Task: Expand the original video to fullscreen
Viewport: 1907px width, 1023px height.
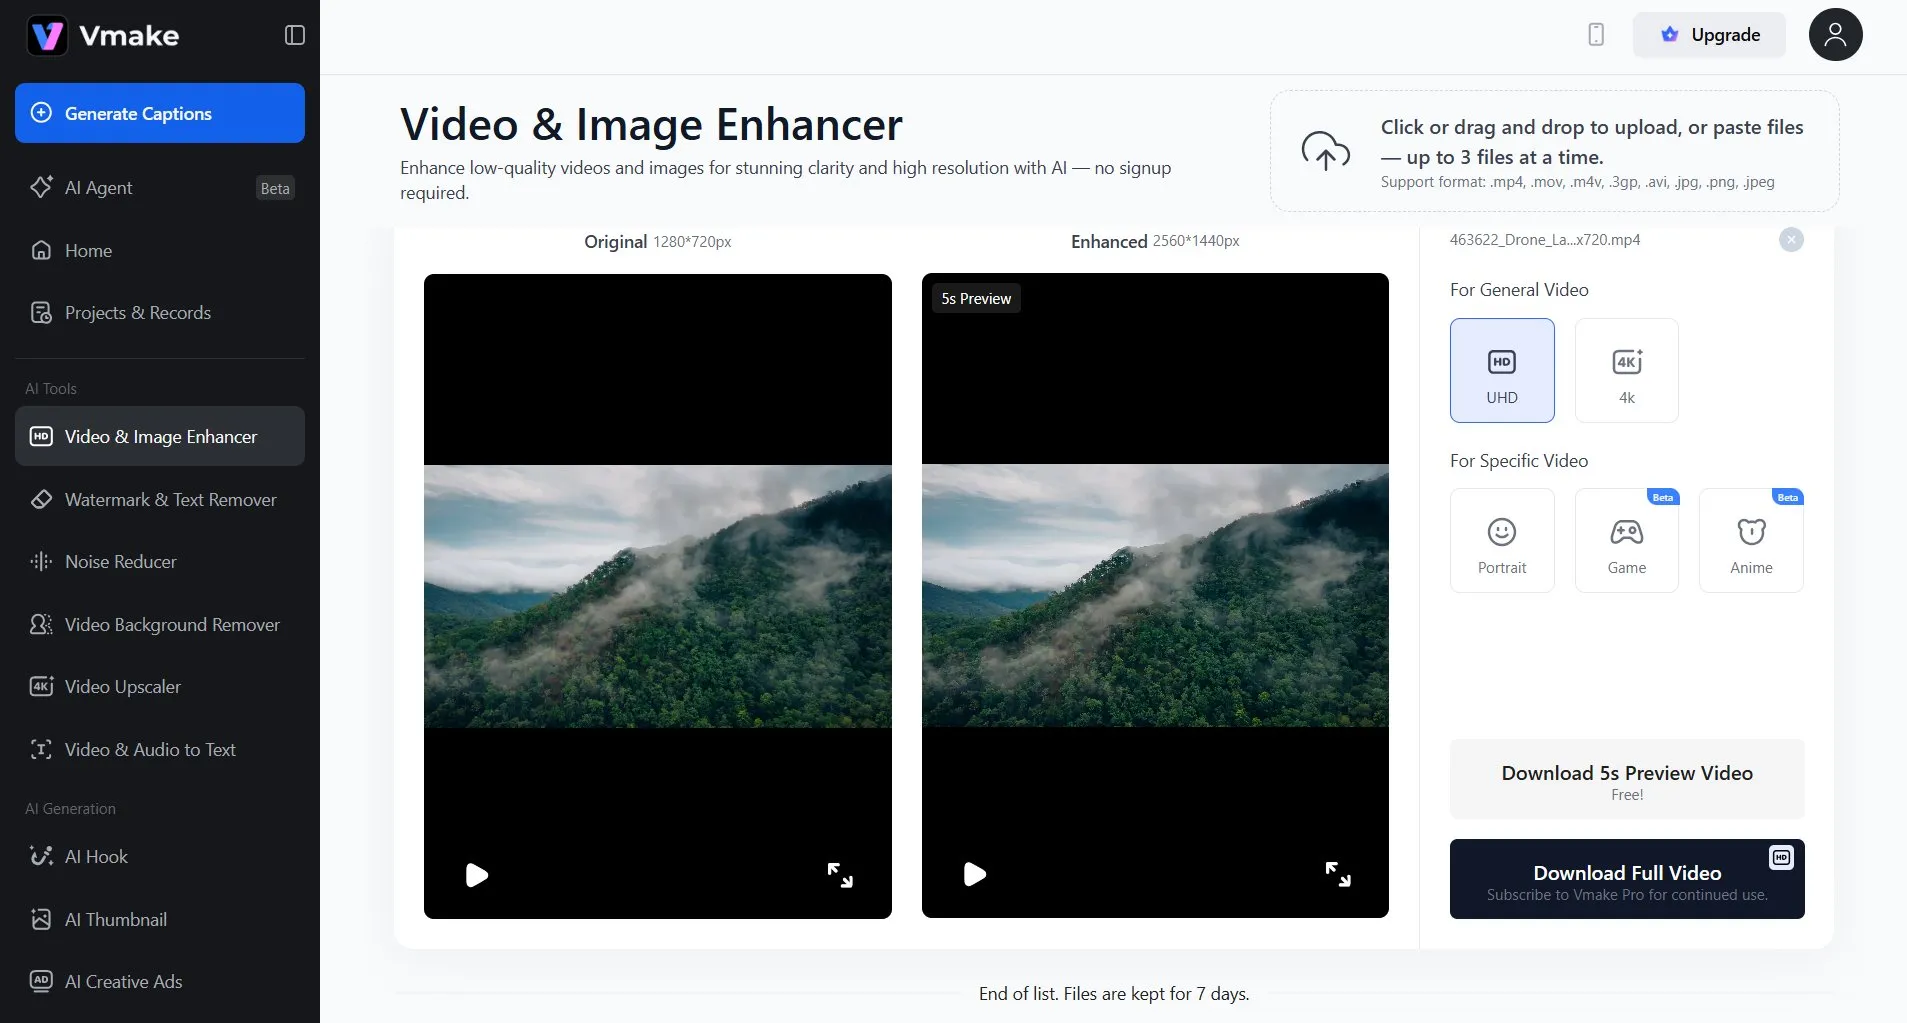Action: coord(840,875)
